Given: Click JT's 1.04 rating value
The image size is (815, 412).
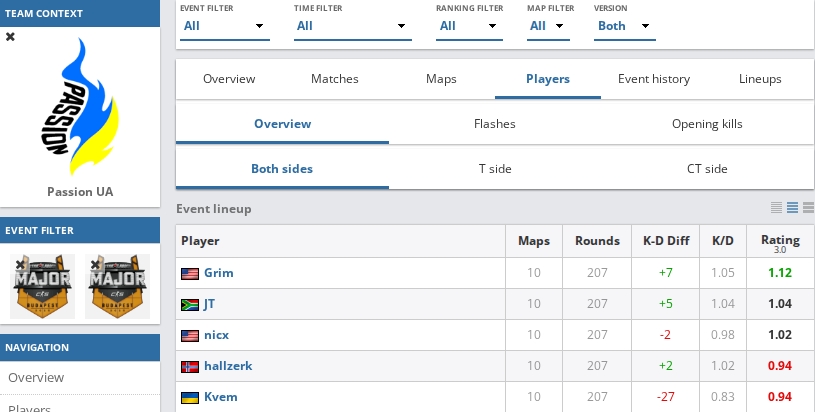Looking at the screenshot, I should [x=780, y=304].
